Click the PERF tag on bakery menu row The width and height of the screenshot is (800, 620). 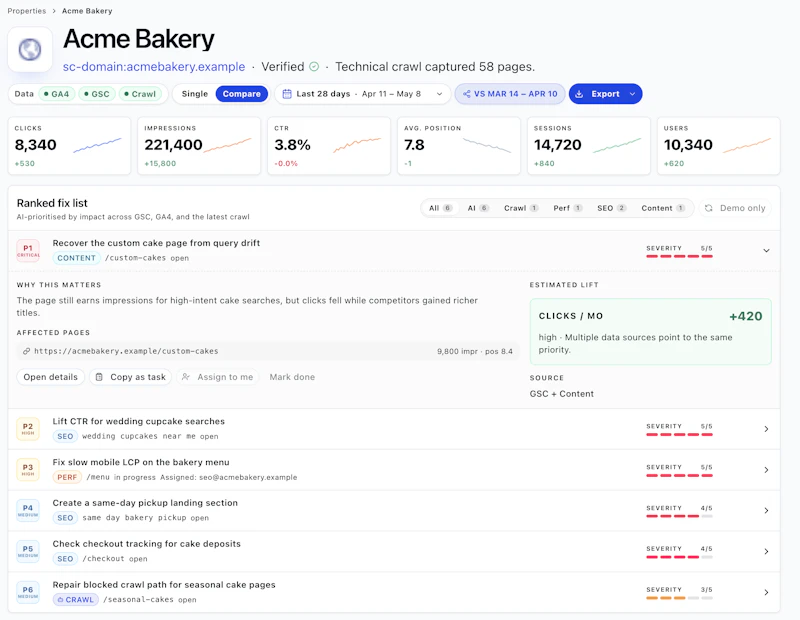pyautogui.click(x=67, y=477)
